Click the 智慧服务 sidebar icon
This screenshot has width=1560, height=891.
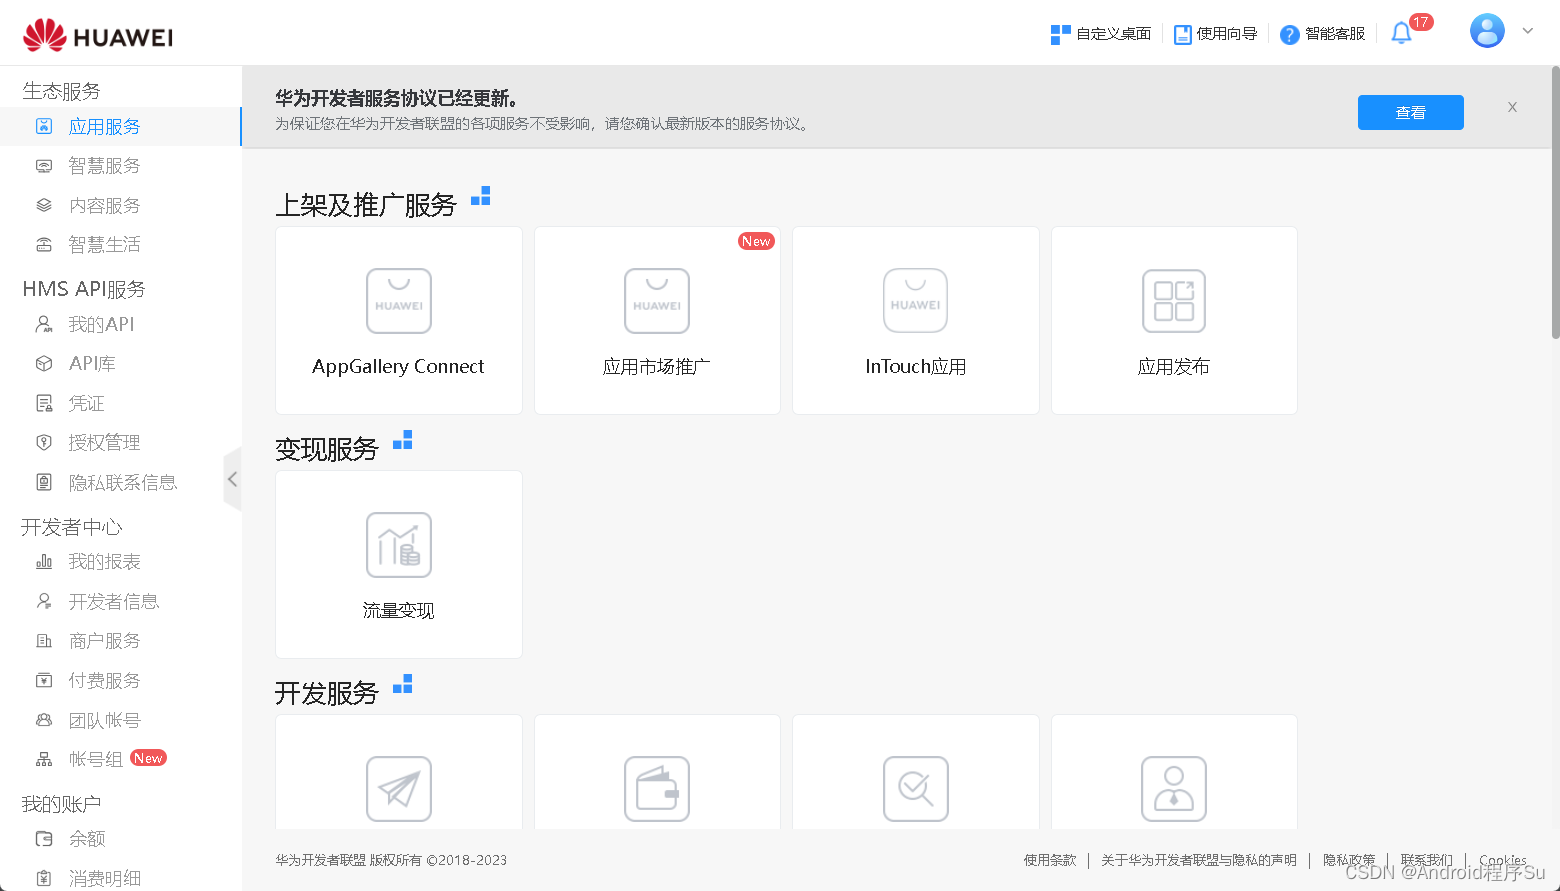click(x=44, y=166)
